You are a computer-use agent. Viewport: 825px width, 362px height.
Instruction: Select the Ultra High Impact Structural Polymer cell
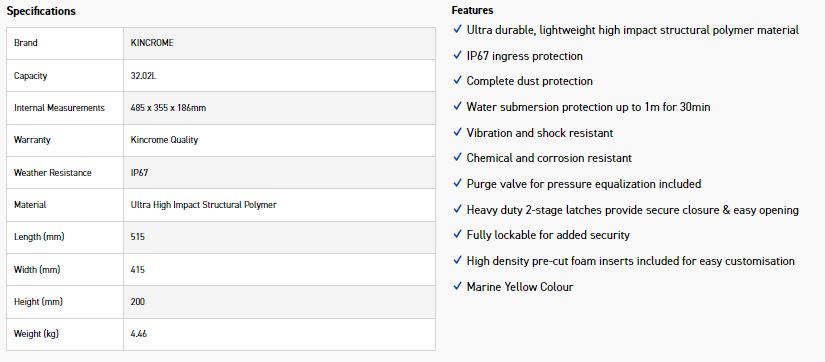coord(279,205)
